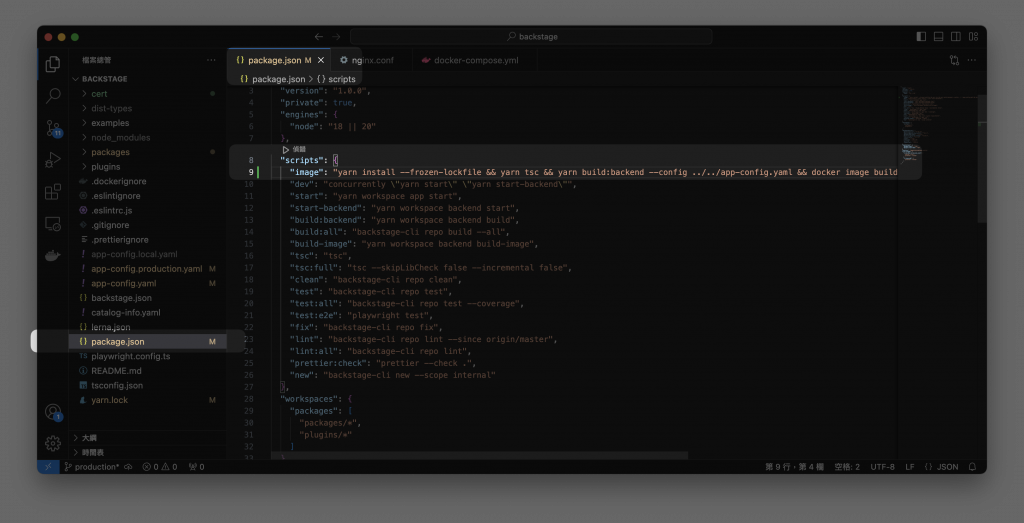
Task: Change encoding via UTF-8 status item
Action: 882,467
